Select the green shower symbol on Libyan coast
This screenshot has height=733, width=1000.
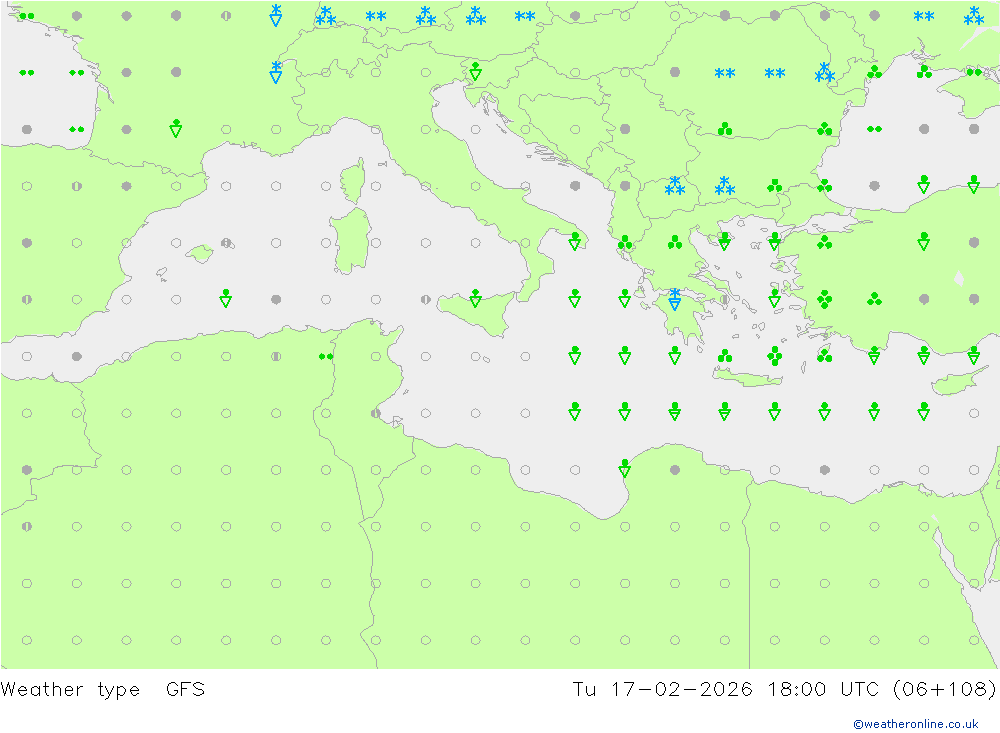[625, 467]
